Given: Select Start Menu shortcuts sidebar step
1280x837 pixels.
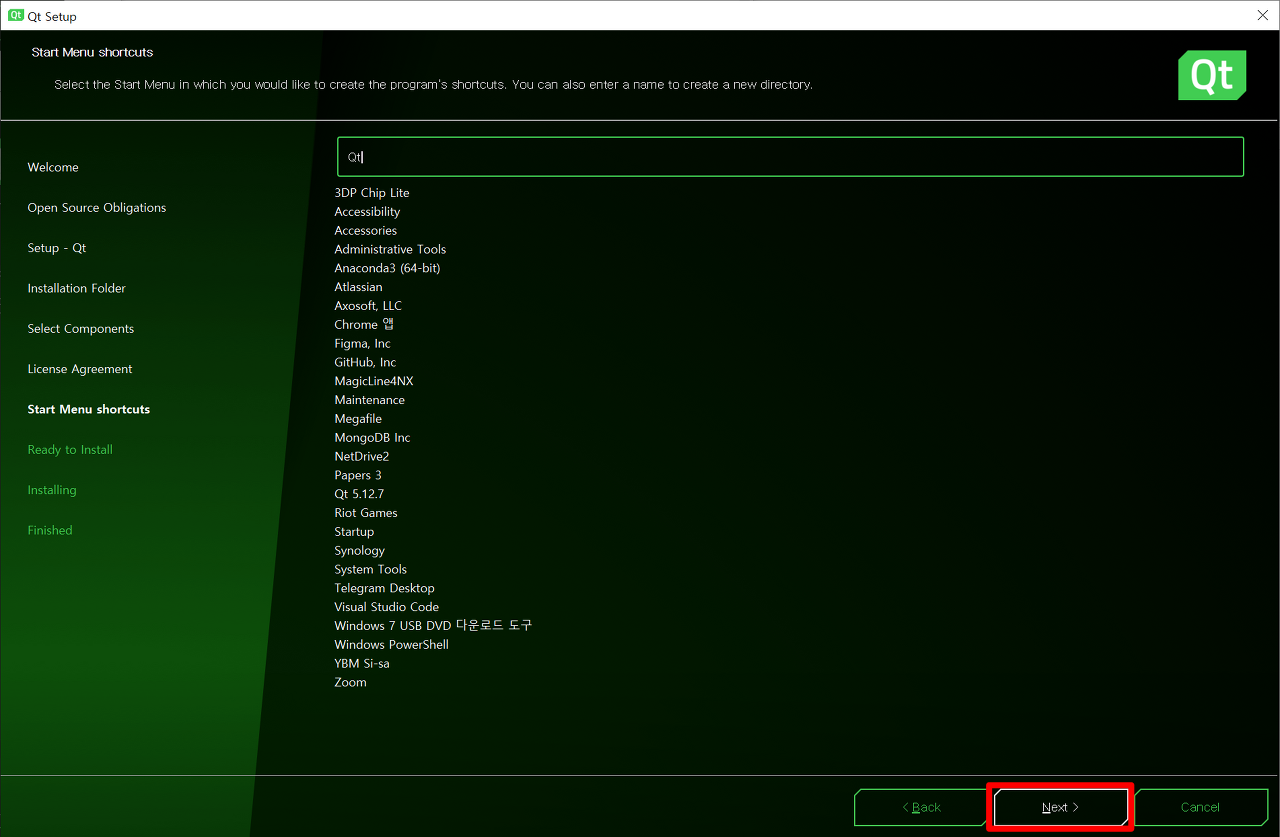Looking at the screenshot, I should click(x=89, y=409).
